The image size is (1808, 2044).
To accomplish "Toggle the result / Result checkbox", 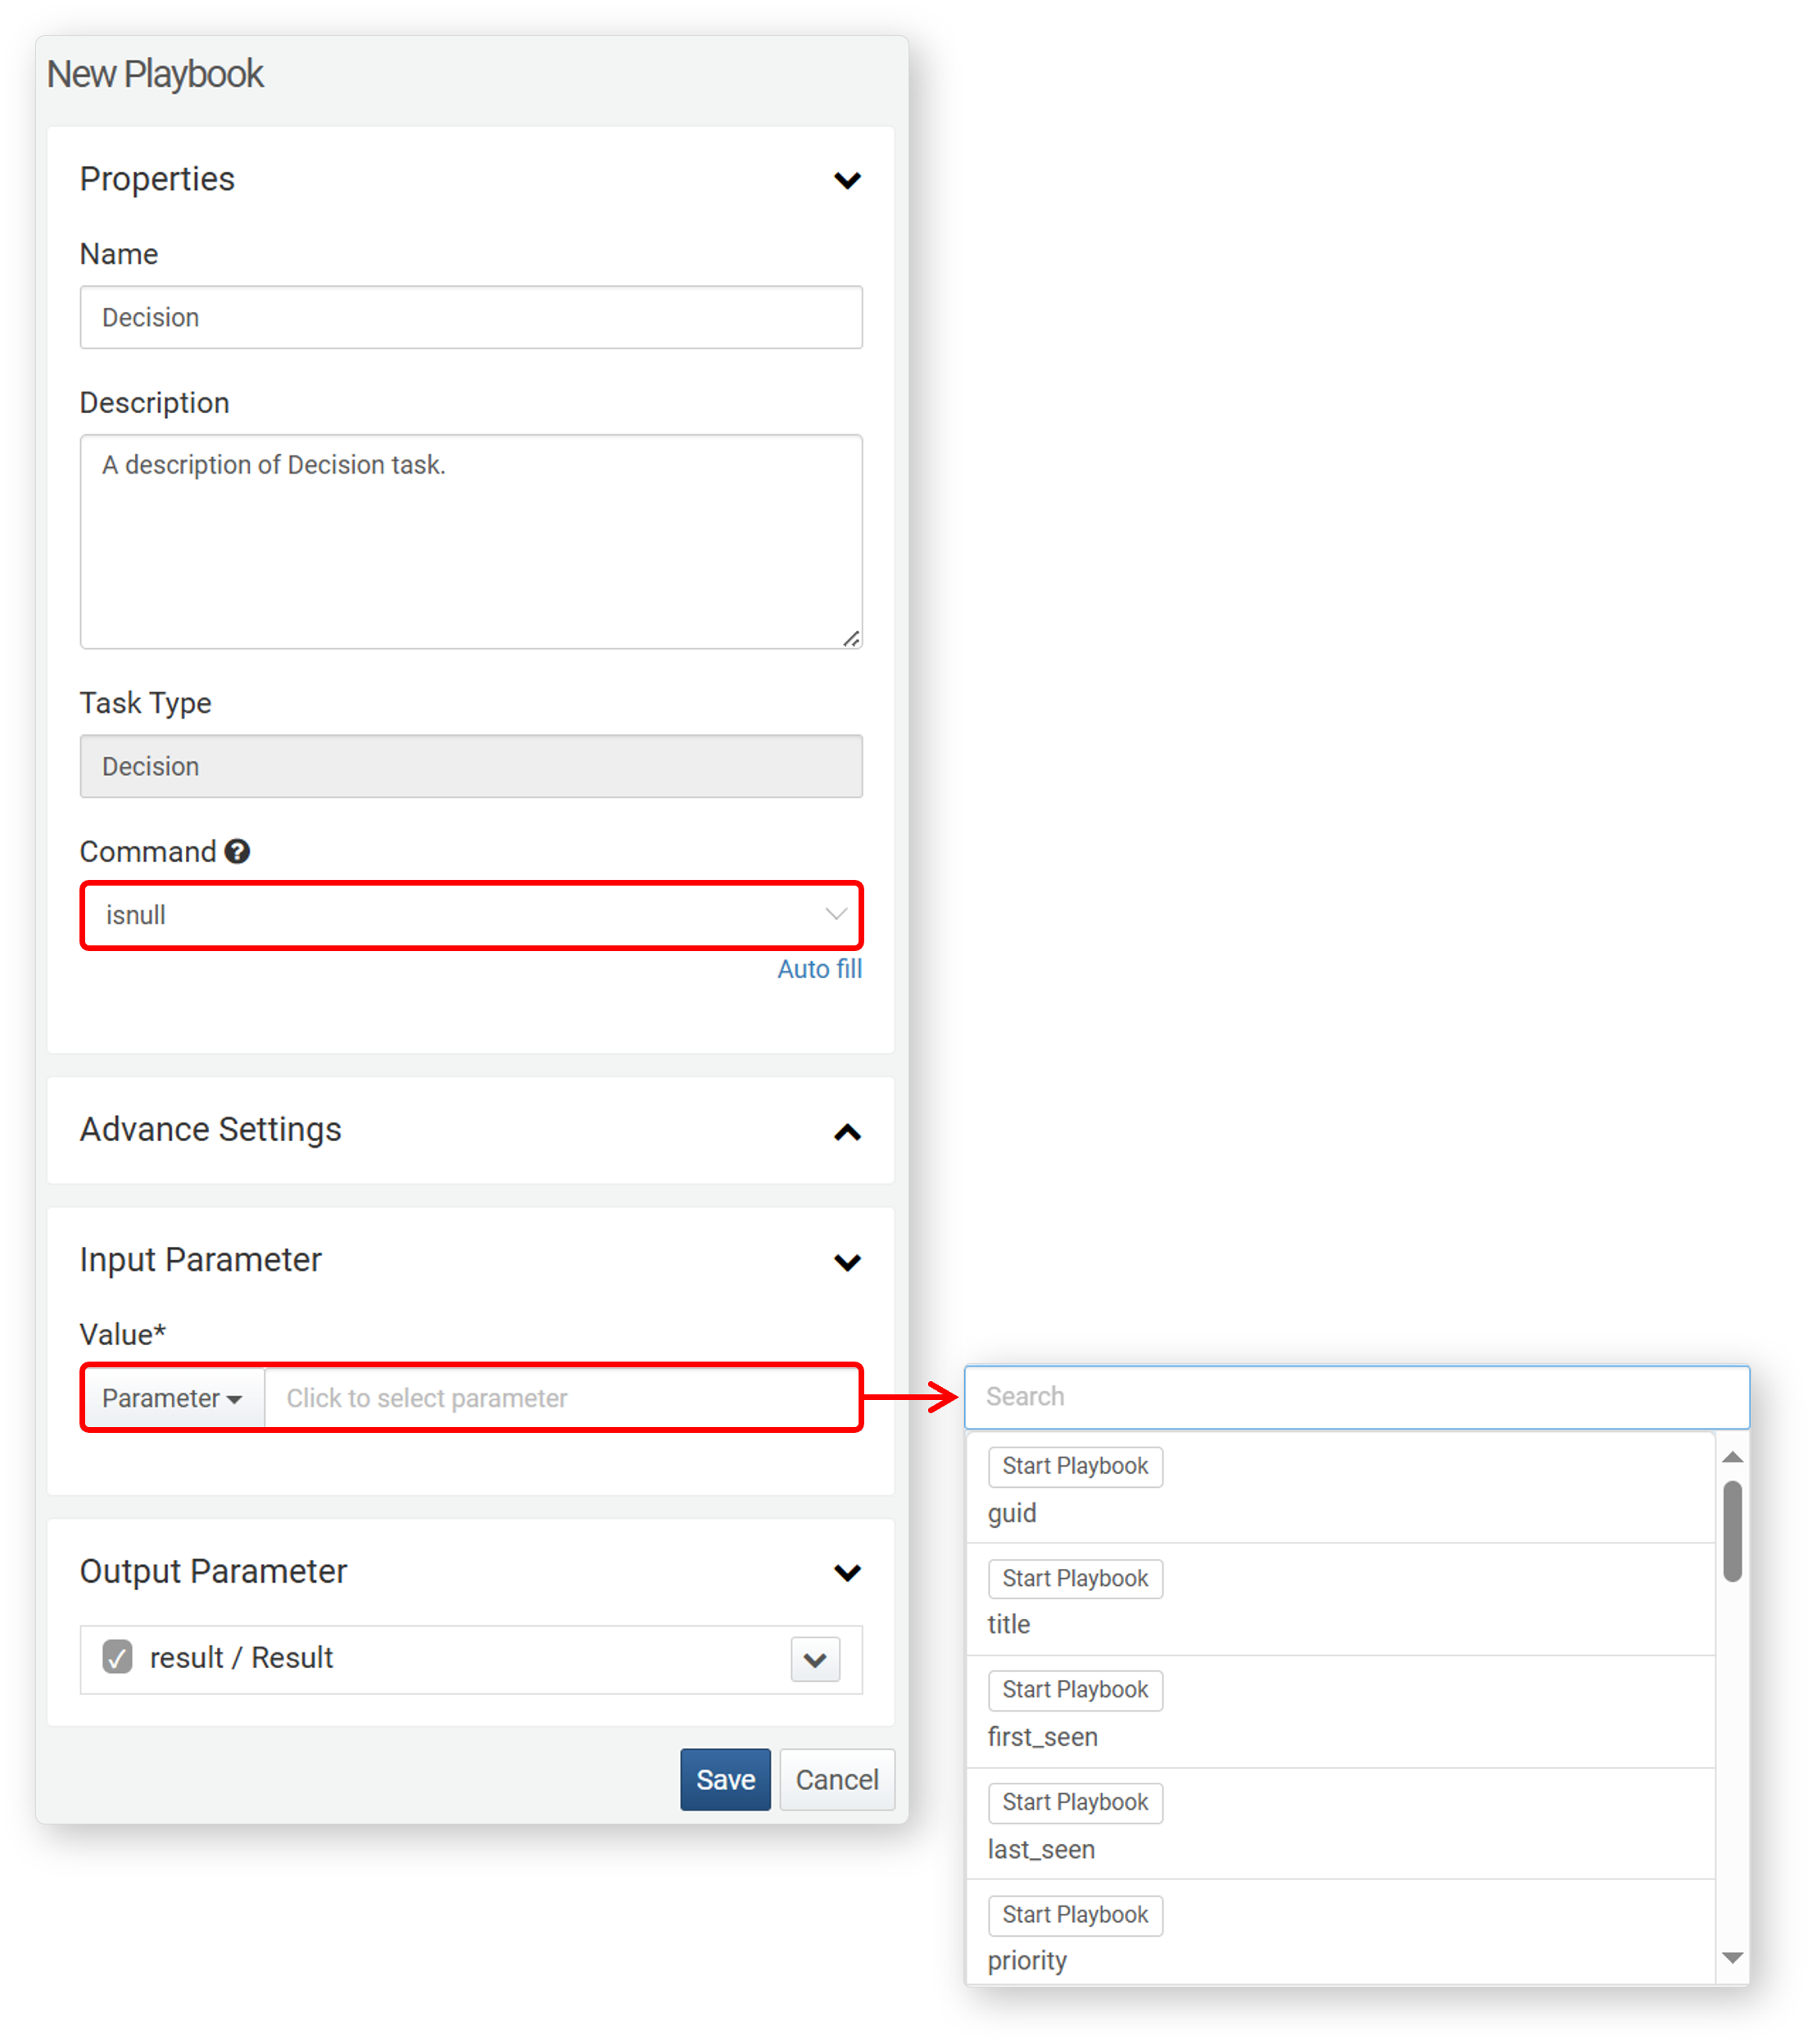I will click(118, 1657).
